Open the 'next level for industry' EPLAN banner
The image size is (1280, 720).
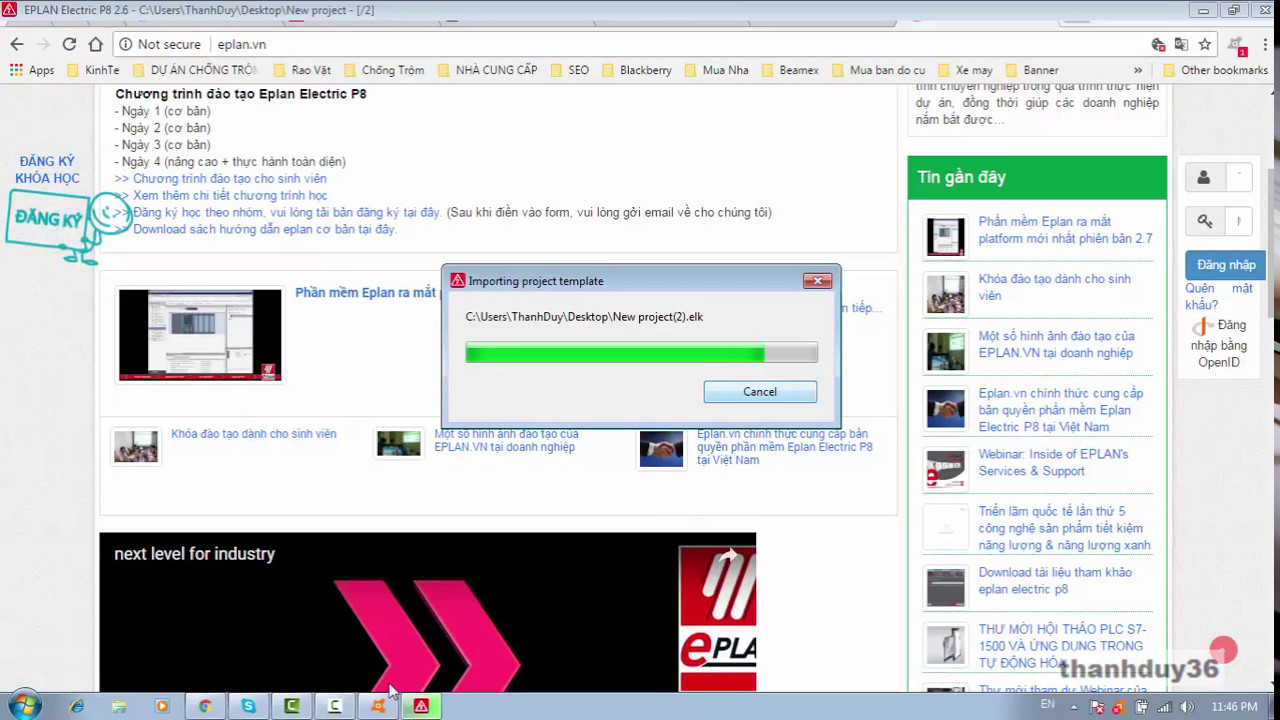coord(427,612)
